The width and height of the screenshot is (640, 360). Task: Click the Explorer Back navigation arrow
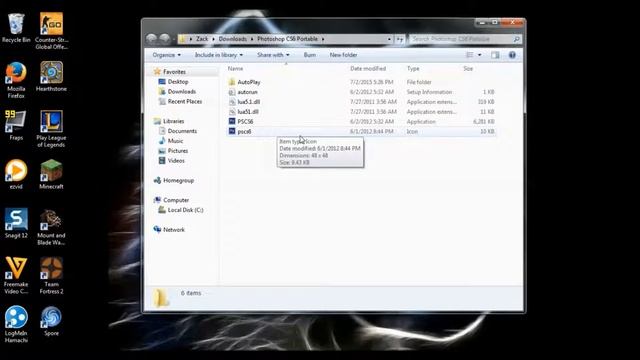(x=151, y=39)
